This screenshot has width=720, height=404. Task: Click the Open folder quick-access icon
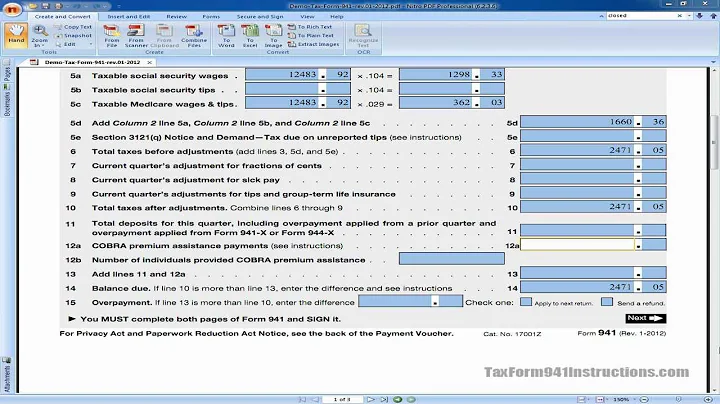click(x=32, y=6)
